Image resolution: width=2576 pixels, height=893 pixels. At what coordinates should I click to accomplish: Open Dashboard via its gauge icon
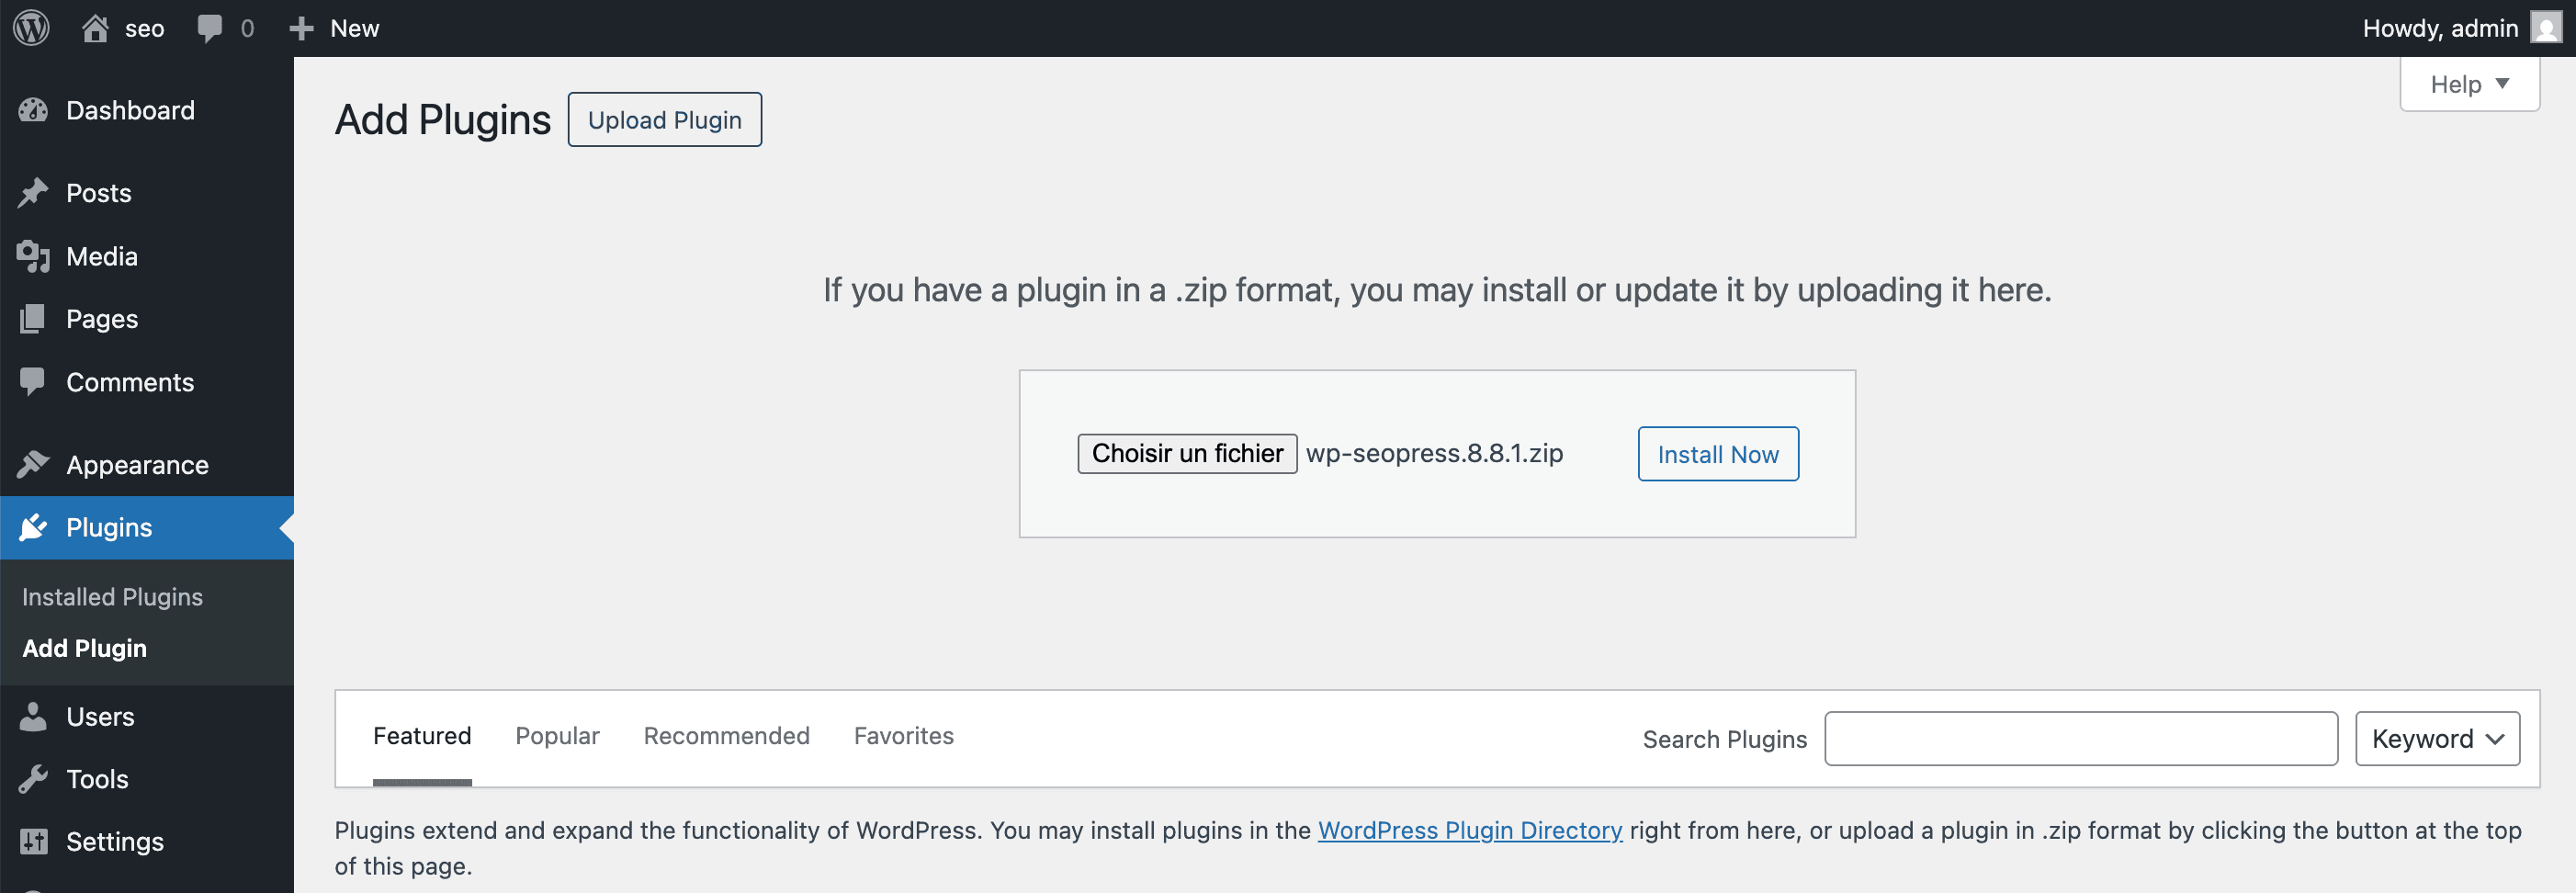[33, 110]
